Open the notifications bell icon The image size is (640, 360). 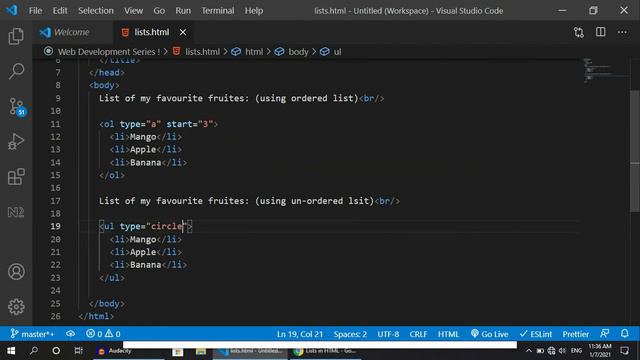[624, 333]
